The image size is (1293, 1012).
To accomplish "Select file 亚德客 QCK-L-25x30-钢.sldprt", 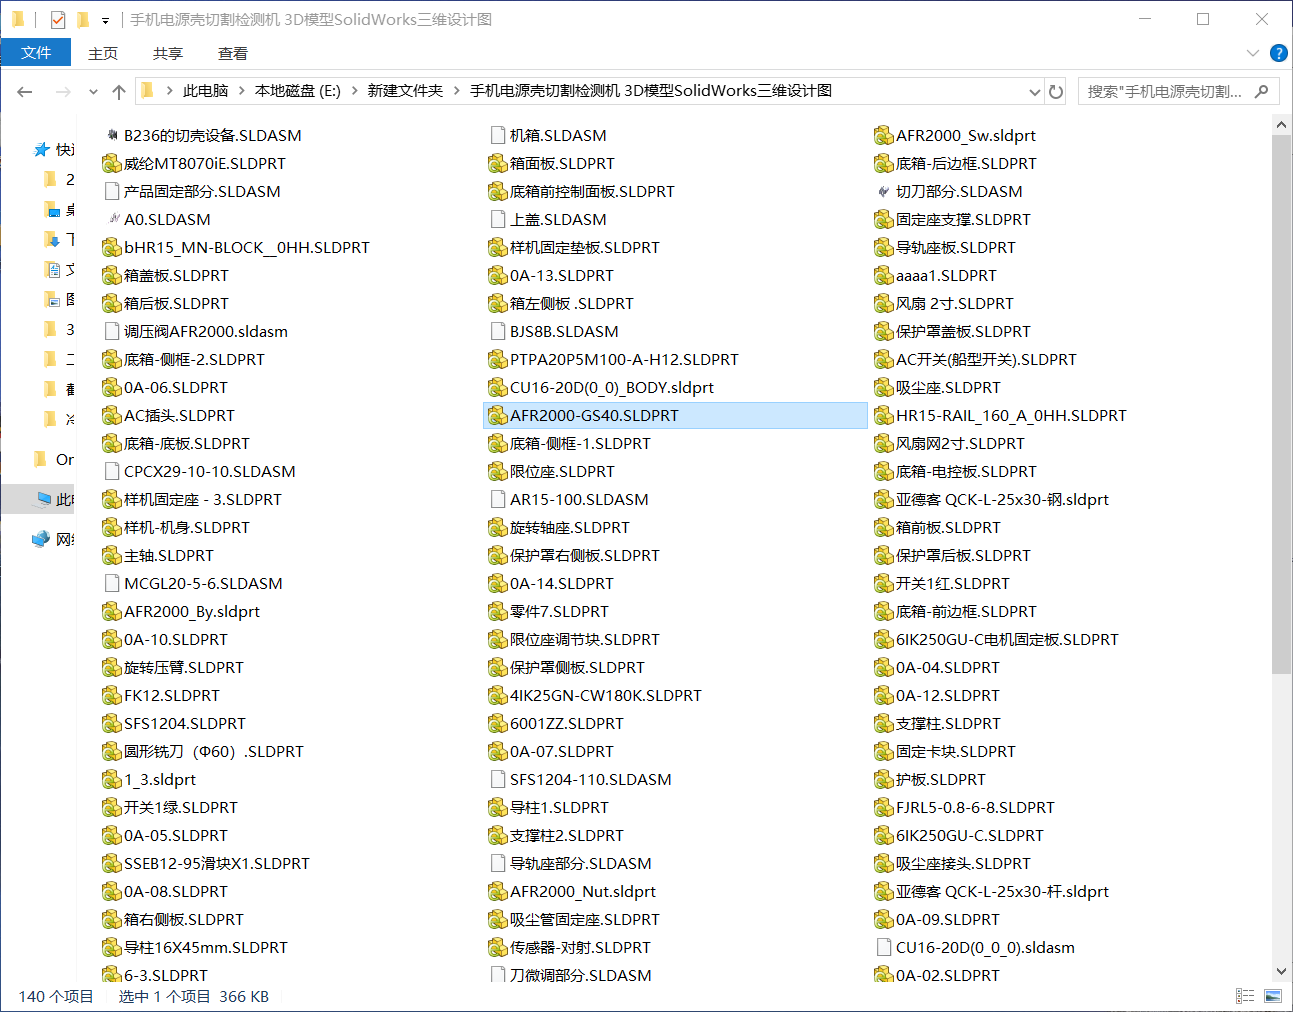I will click(992, 499).
